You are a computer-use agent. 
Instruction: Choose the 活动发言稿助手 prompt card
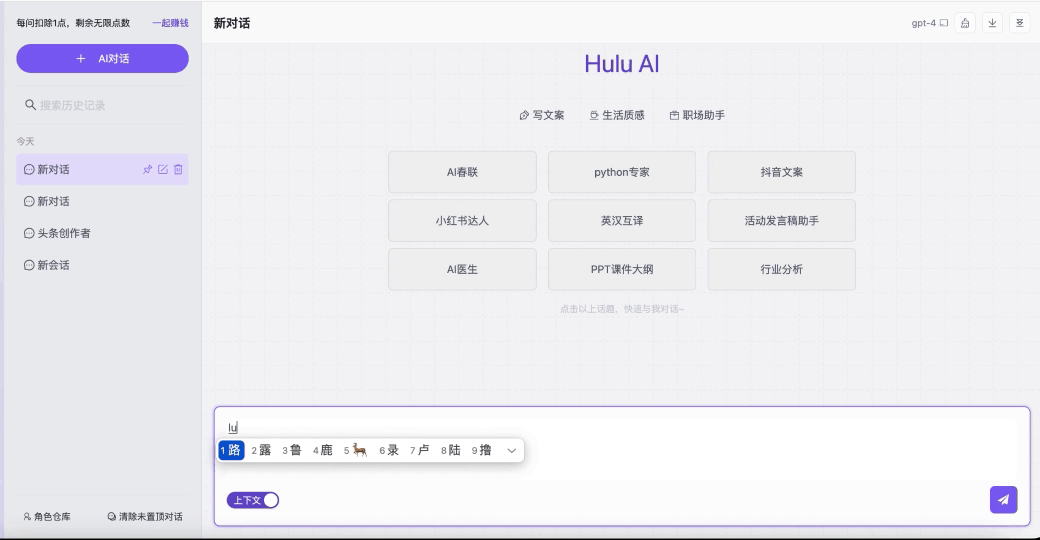coord(781,220)
